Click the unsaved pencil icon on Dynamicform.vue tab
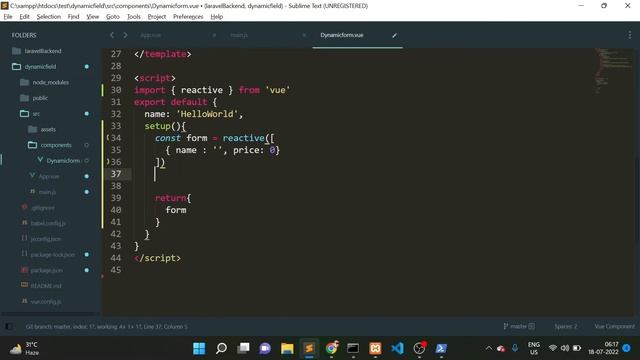This screenshot has width=640, height=360. [x=394, y=36]
